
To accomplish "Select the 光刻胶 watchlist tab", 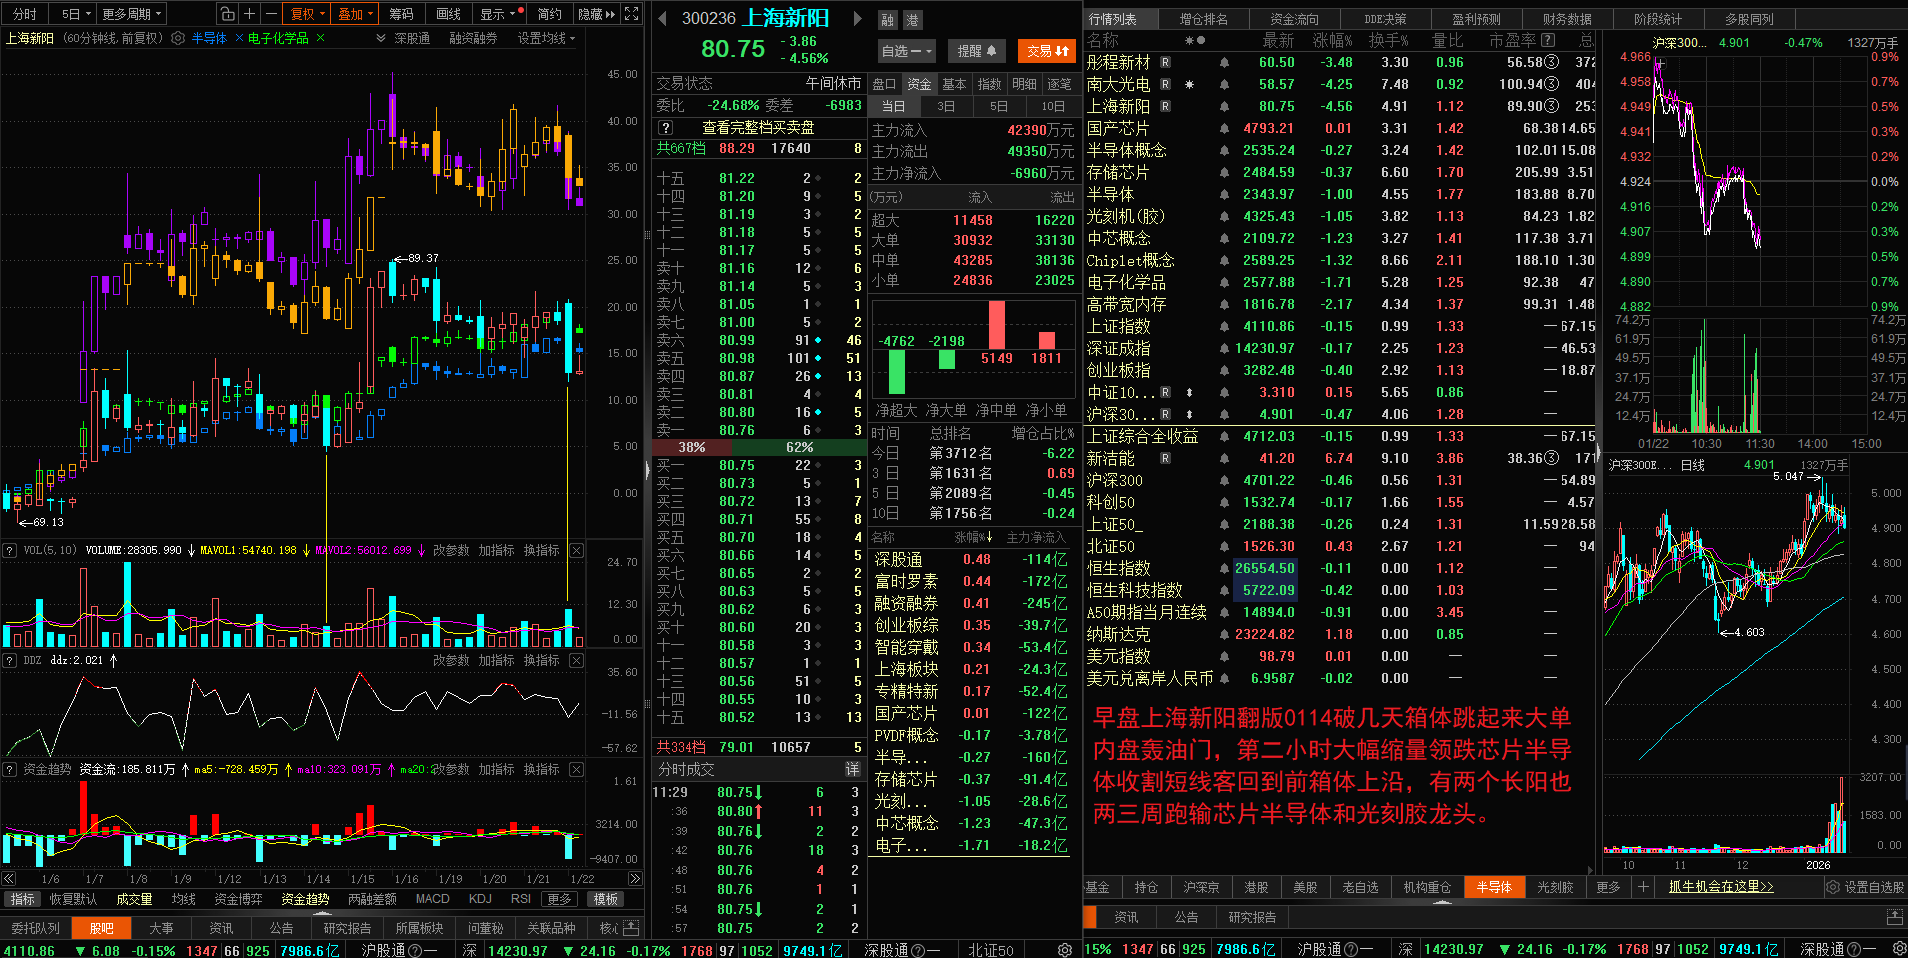I will [x=1554, y=887].
